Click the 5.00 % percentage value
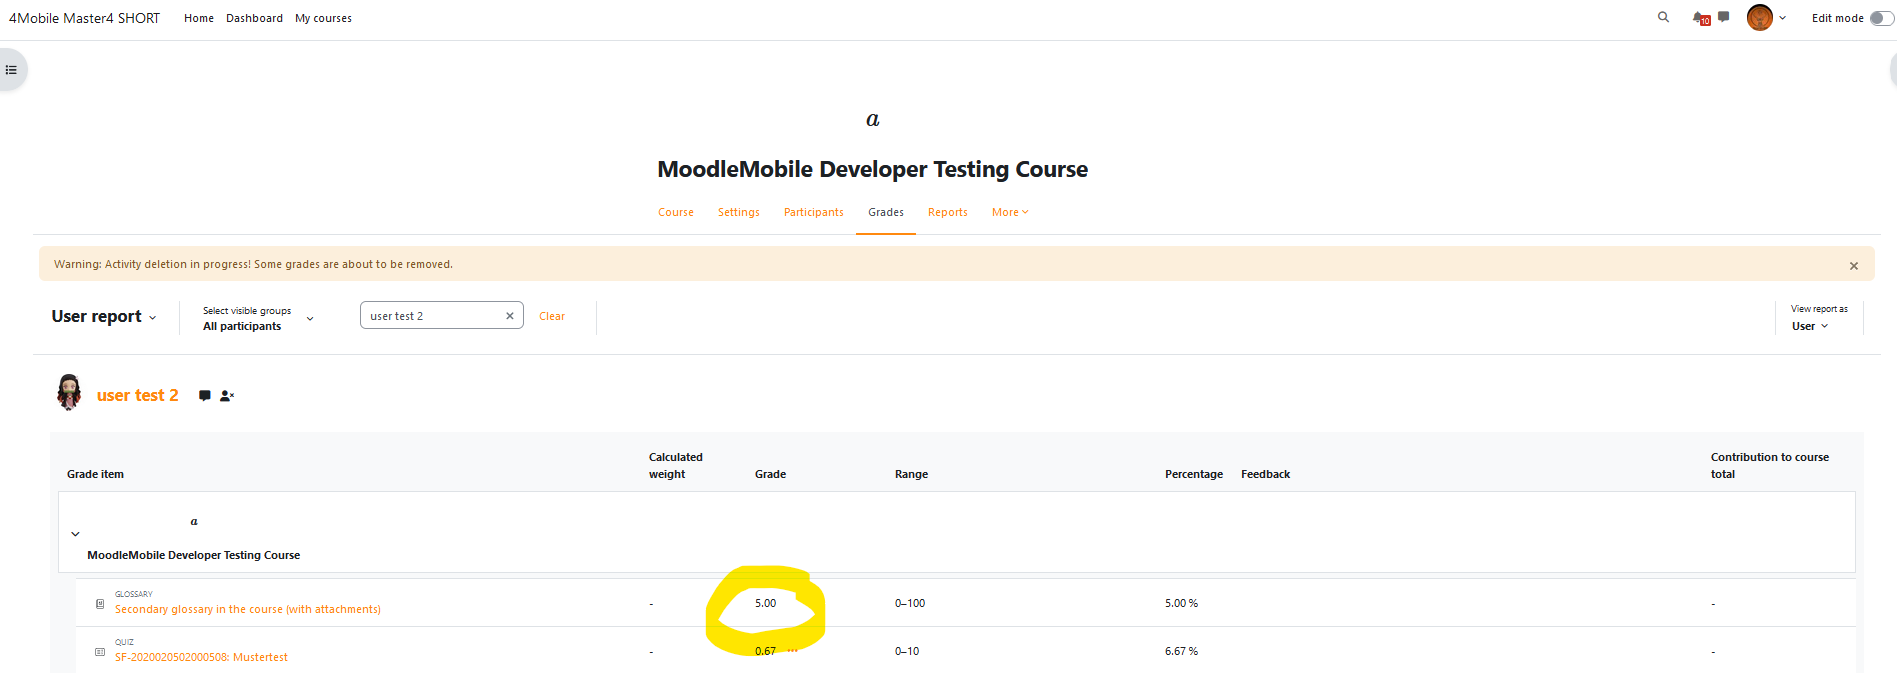 pyautogui.click(x=1181, y=603)
